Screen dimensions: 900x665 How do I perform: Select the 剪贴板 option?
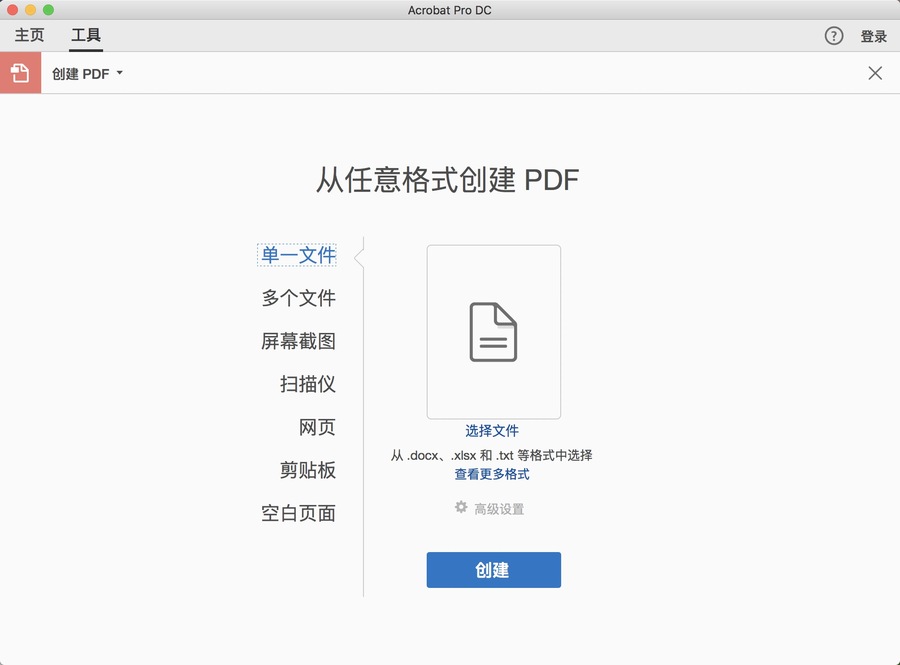pos(308,470)
